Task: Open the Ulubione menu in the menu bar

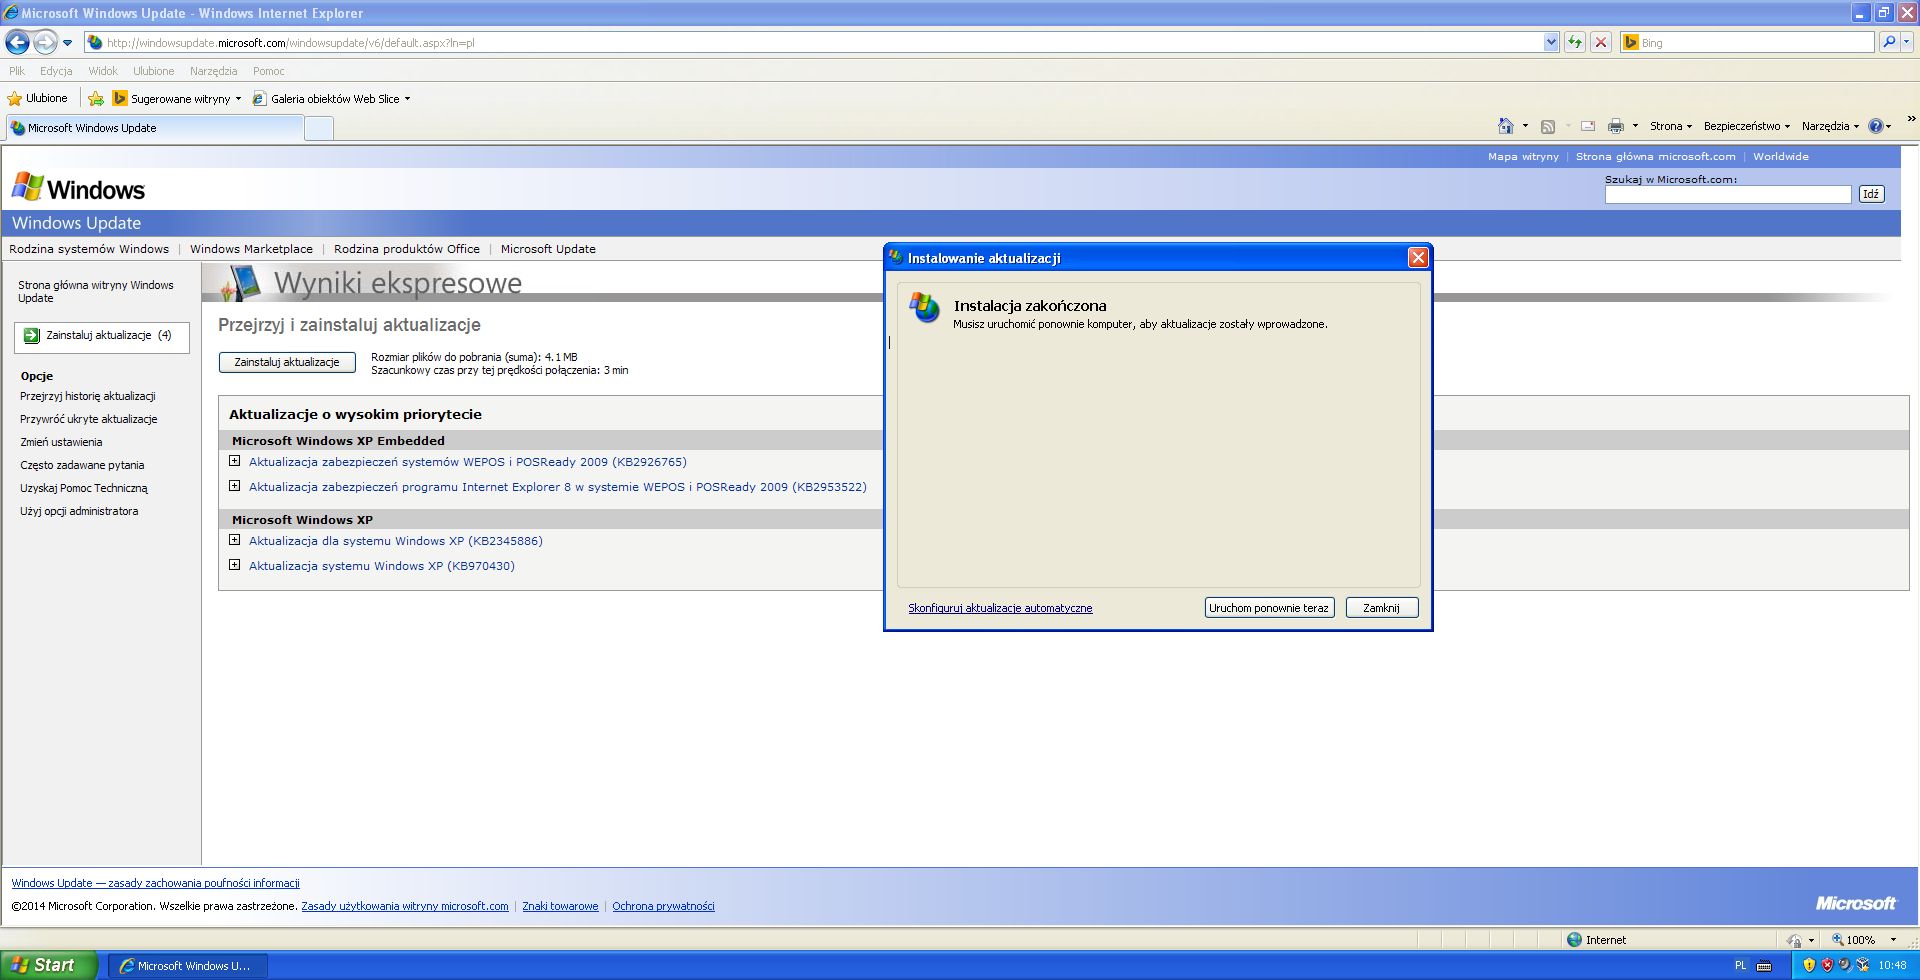Action: pos(153,71)
